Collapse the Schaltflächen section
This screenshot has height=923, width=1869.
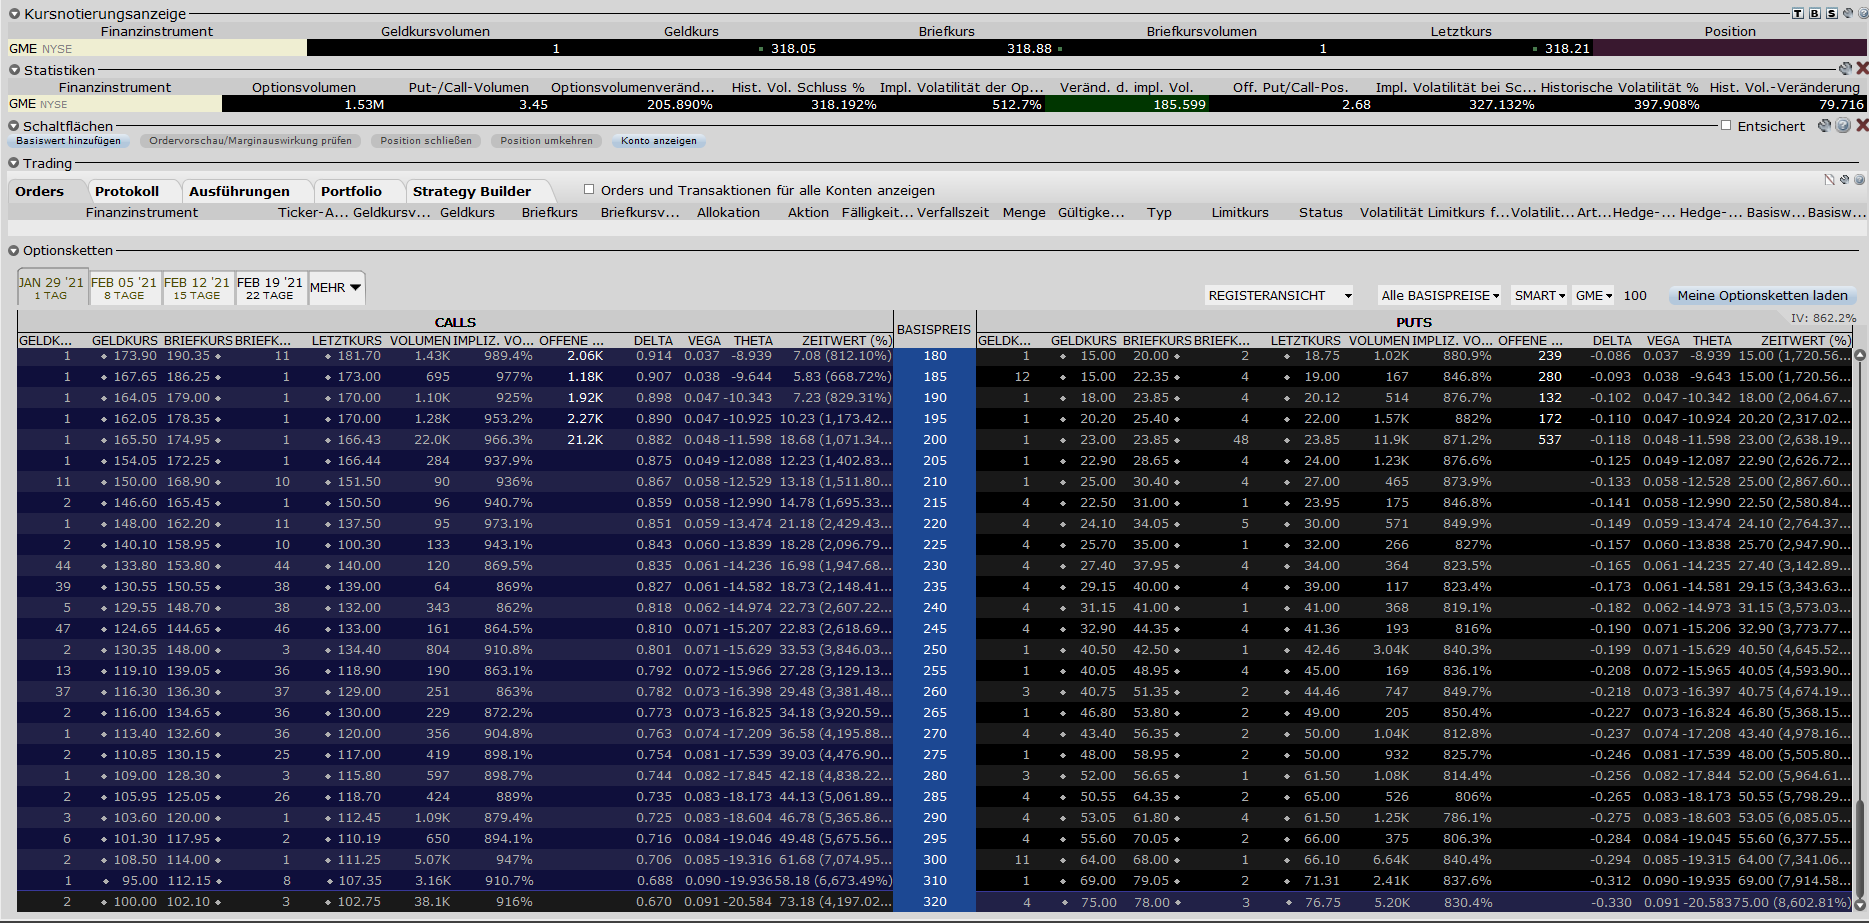pyautogui.click(x=14, y=126)
